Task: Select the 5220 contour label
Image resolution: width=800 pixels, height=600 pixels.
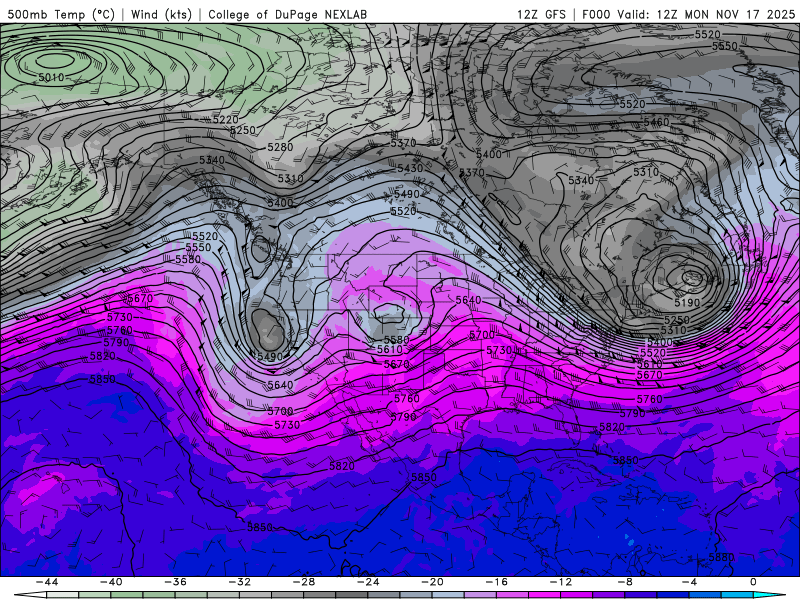Action: (226, 119)
